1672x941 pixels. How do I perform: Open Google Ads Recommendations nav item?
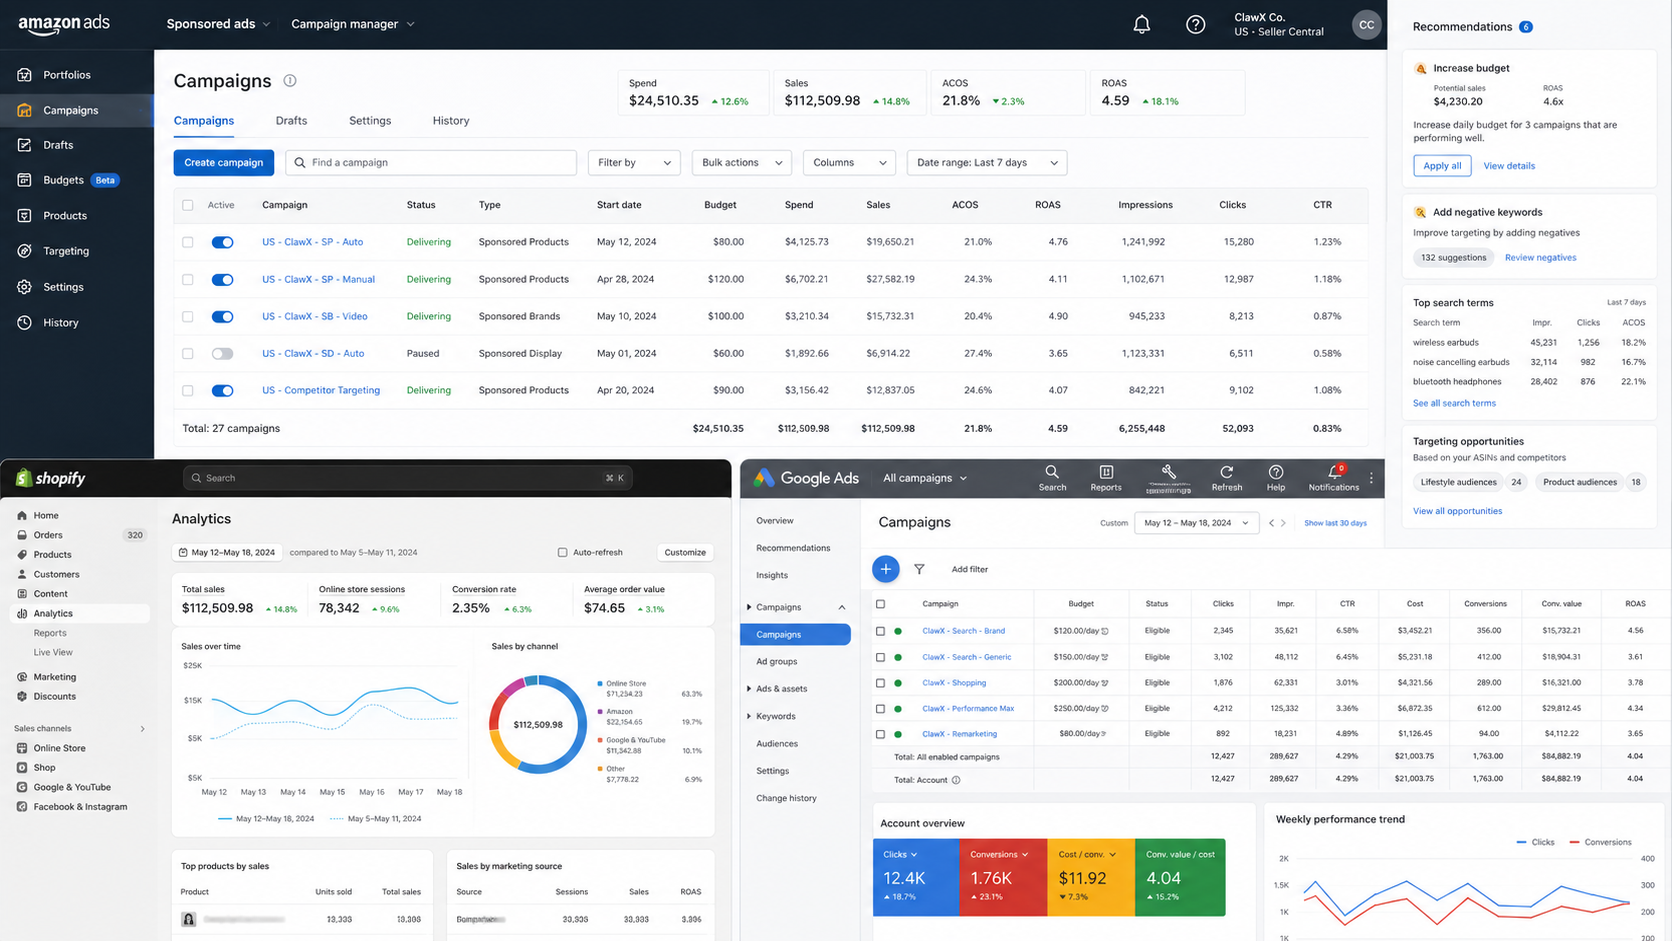(793, 548)
